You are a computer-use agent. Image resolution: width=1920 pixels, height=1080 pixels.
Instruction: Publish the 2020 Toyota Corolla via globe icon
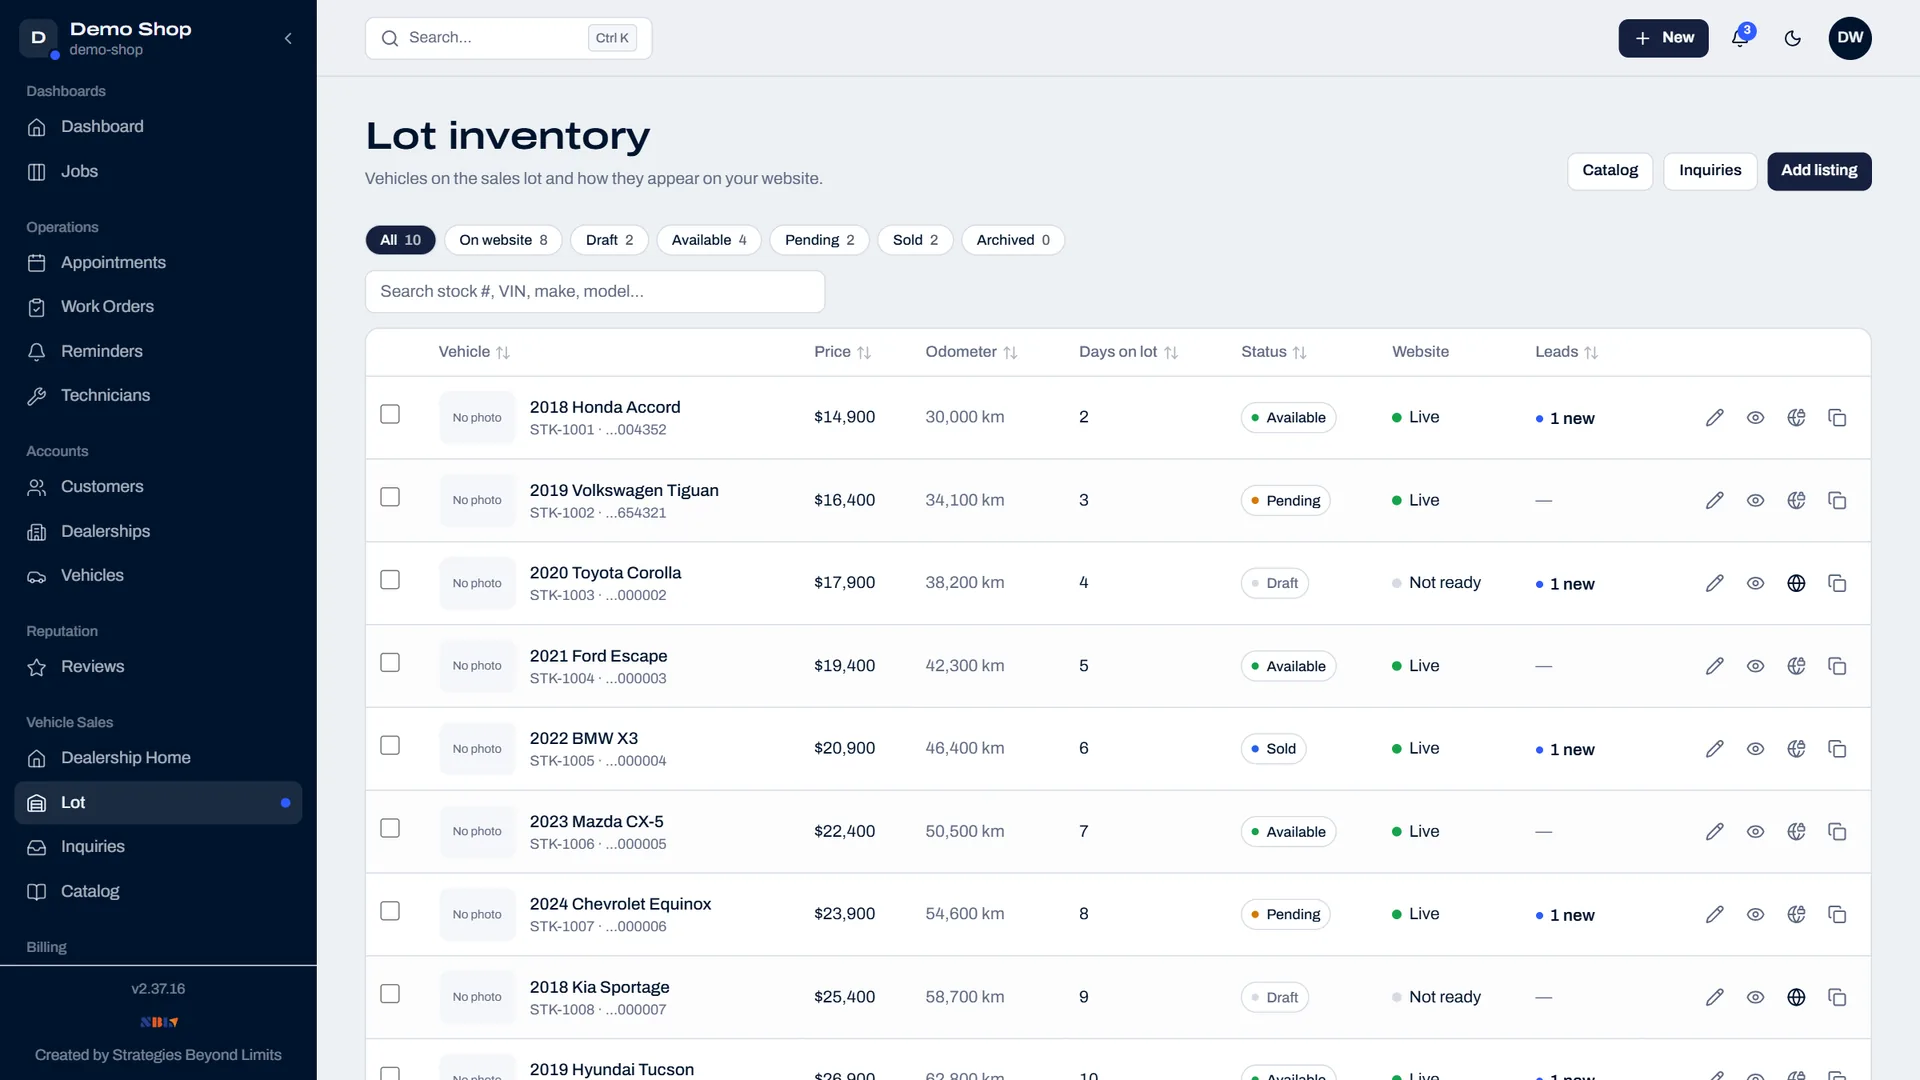(1796, 583)
